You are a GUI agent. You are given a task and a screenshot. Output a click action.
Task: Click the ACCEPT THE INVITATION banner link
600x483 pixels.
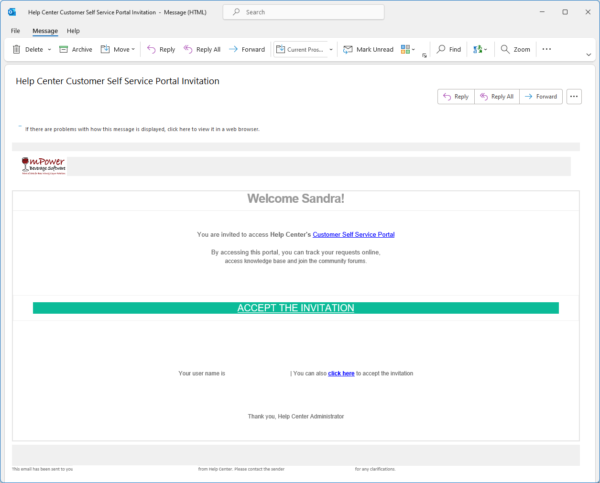[295, 308]
